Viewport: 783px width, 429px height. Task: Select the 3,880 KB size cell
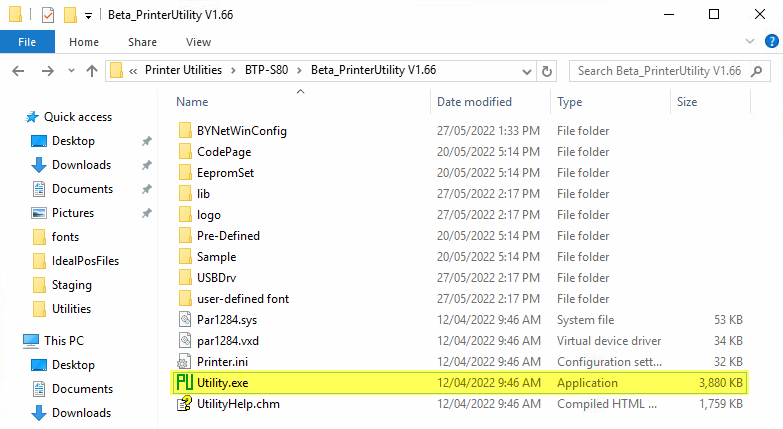pos(721,383)
